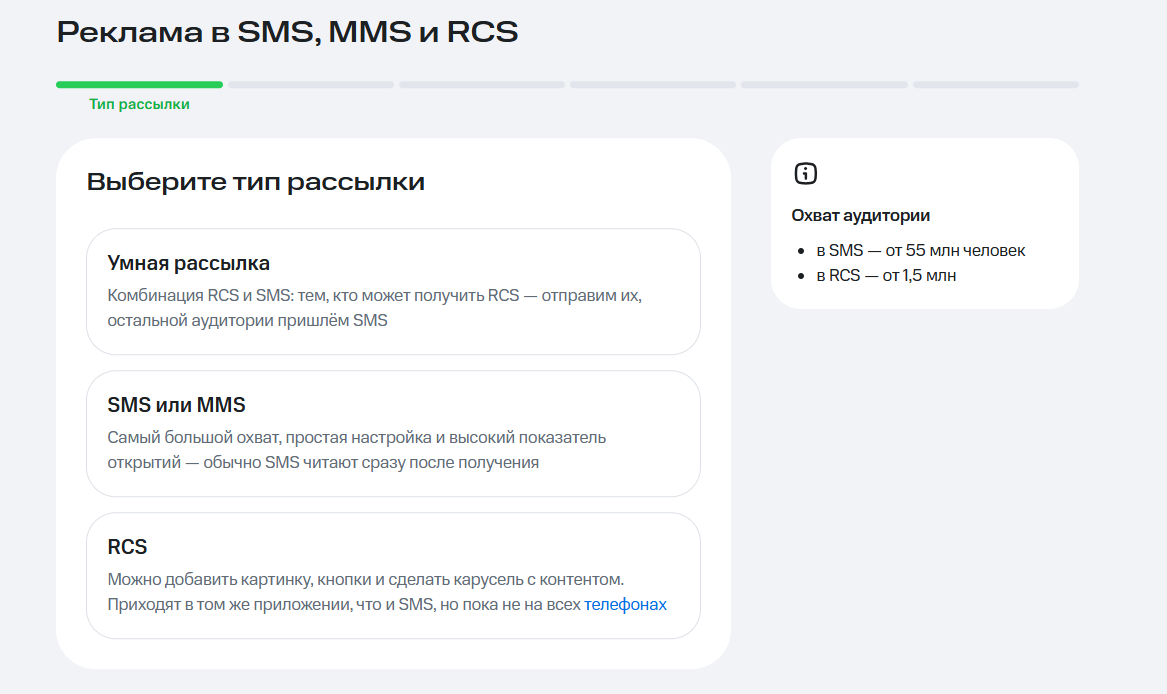
Task: Click the Выберите тип рассылки heading
Action: coord(255,182)
